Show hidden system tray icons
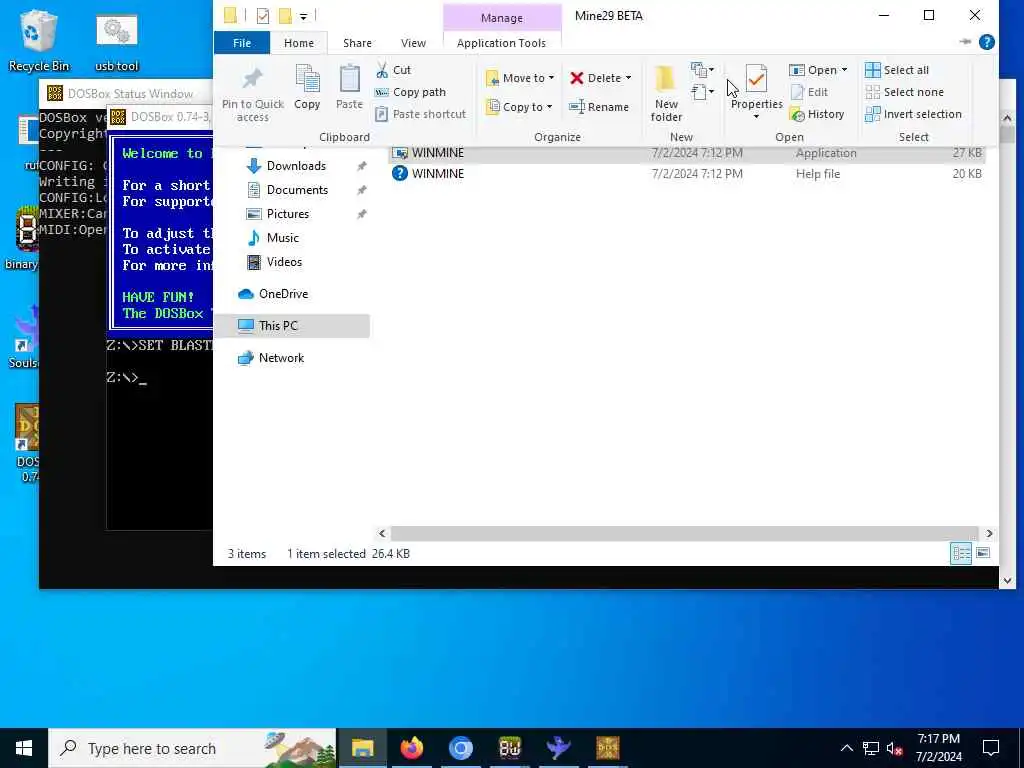 coord(846,748)
